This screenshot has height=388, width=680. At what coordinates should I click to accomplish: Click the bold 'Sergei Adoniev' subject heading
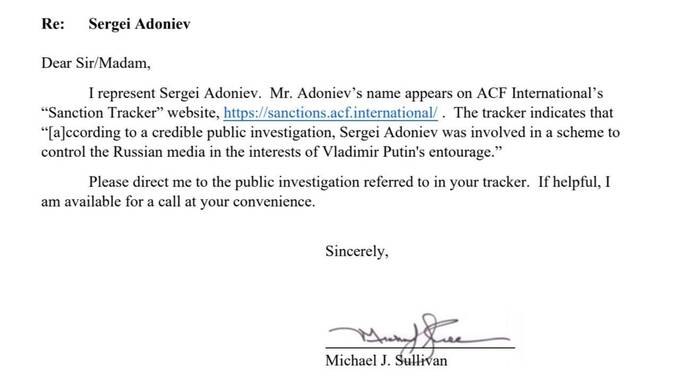tap(139, 23)
